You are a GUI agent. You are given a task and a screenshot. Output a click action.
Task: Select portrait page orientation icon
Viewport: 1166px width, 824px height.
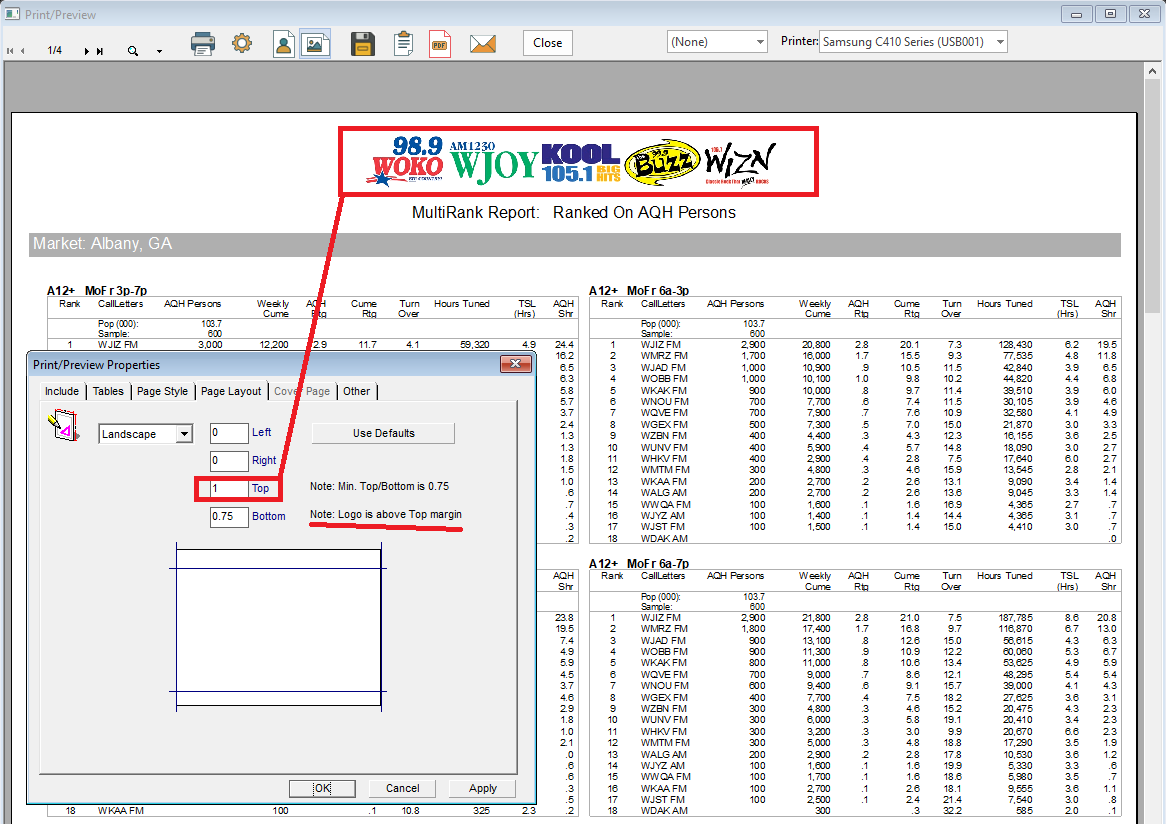tap(283, 44)
